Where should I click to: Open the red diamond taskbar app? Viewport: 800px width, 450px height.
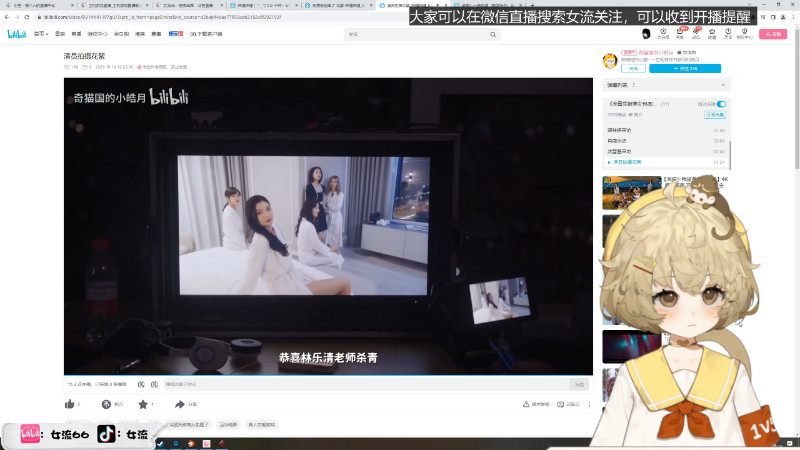(222, 444)
